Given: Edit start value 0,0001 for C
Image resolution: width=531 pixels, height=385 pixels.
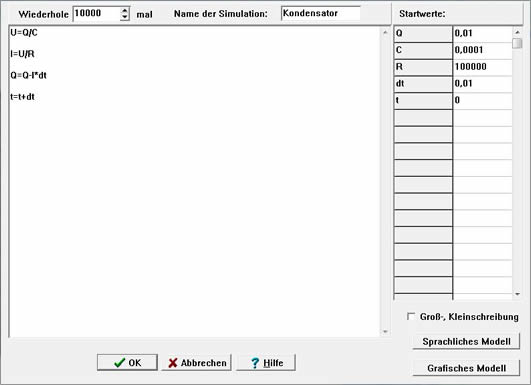Looking at the screenshot, I should (x=483, y=50).
